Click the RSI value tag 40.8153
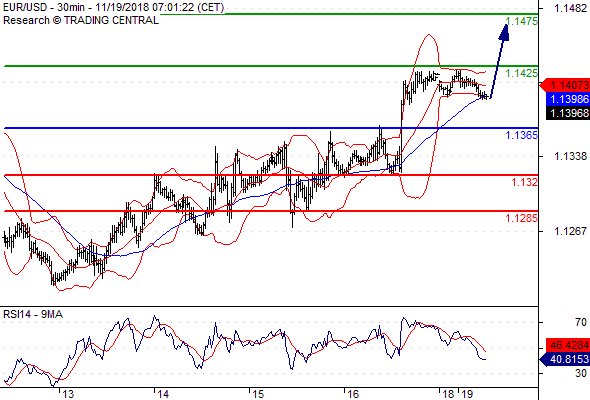This screenshot has width=590, height=400. coord(564,359)
